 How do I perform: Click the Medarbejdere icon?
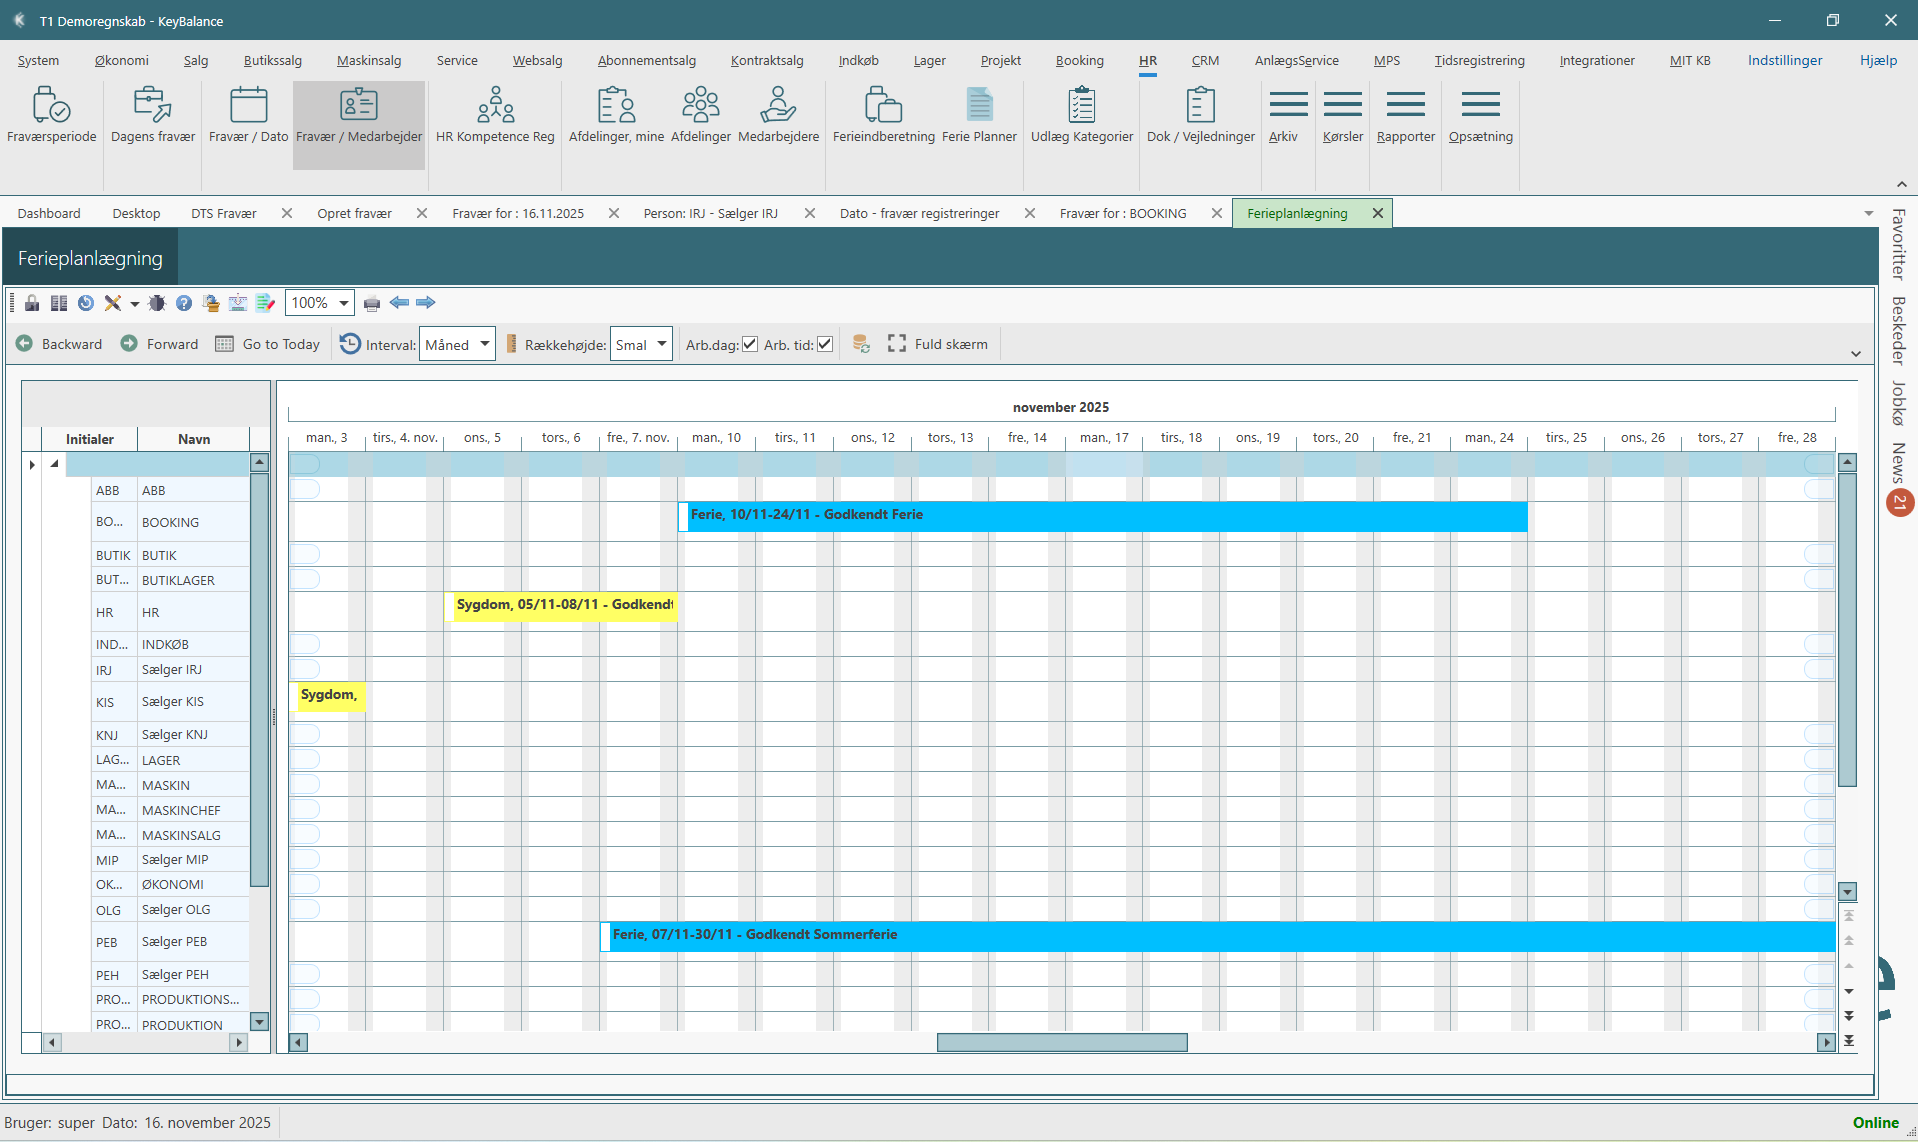coord(778,117)
